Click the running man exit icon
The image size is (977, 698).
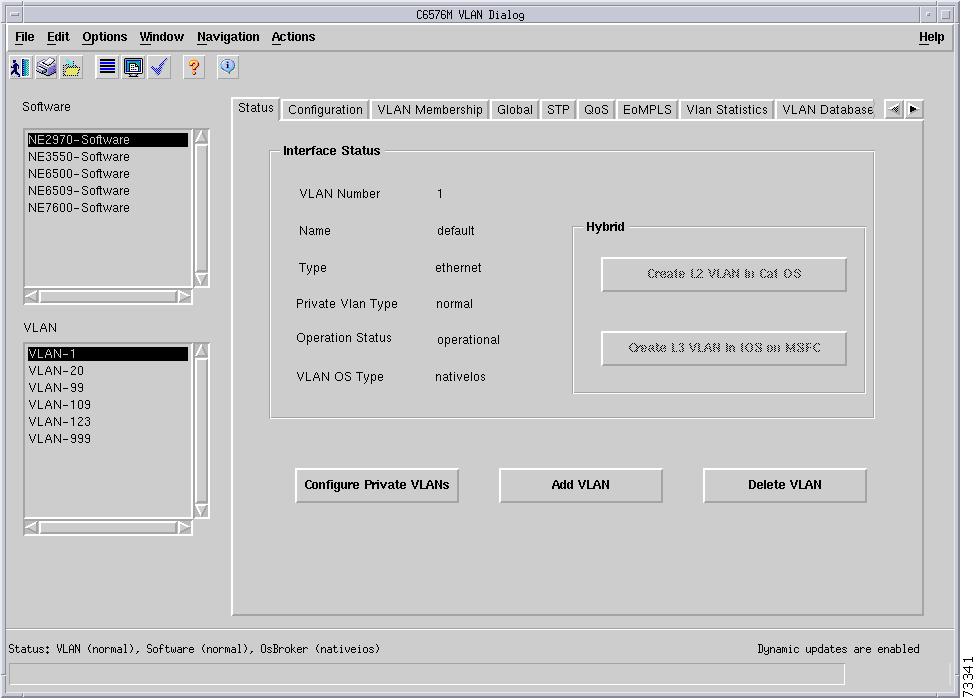click(21, 67)
